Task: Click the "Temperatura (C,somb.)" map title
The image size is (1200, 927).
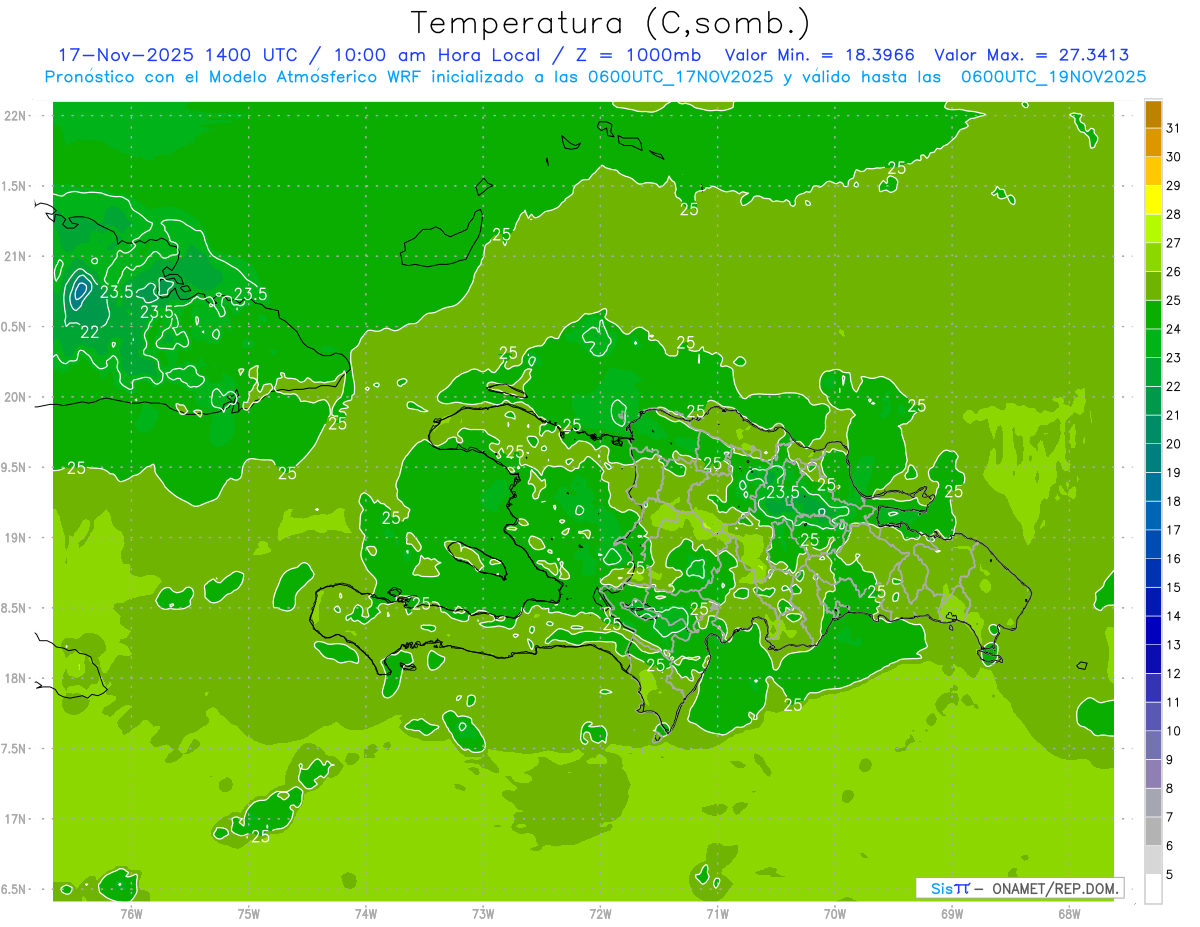Action: (x=611, y=24)
